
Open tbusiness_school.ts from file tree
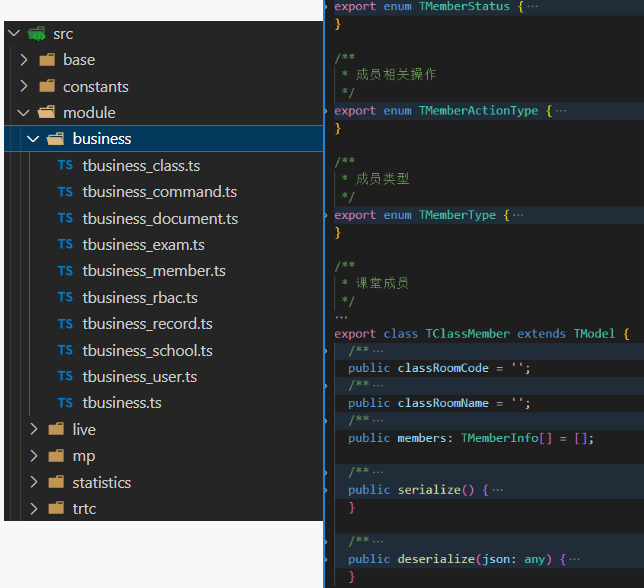147,350
